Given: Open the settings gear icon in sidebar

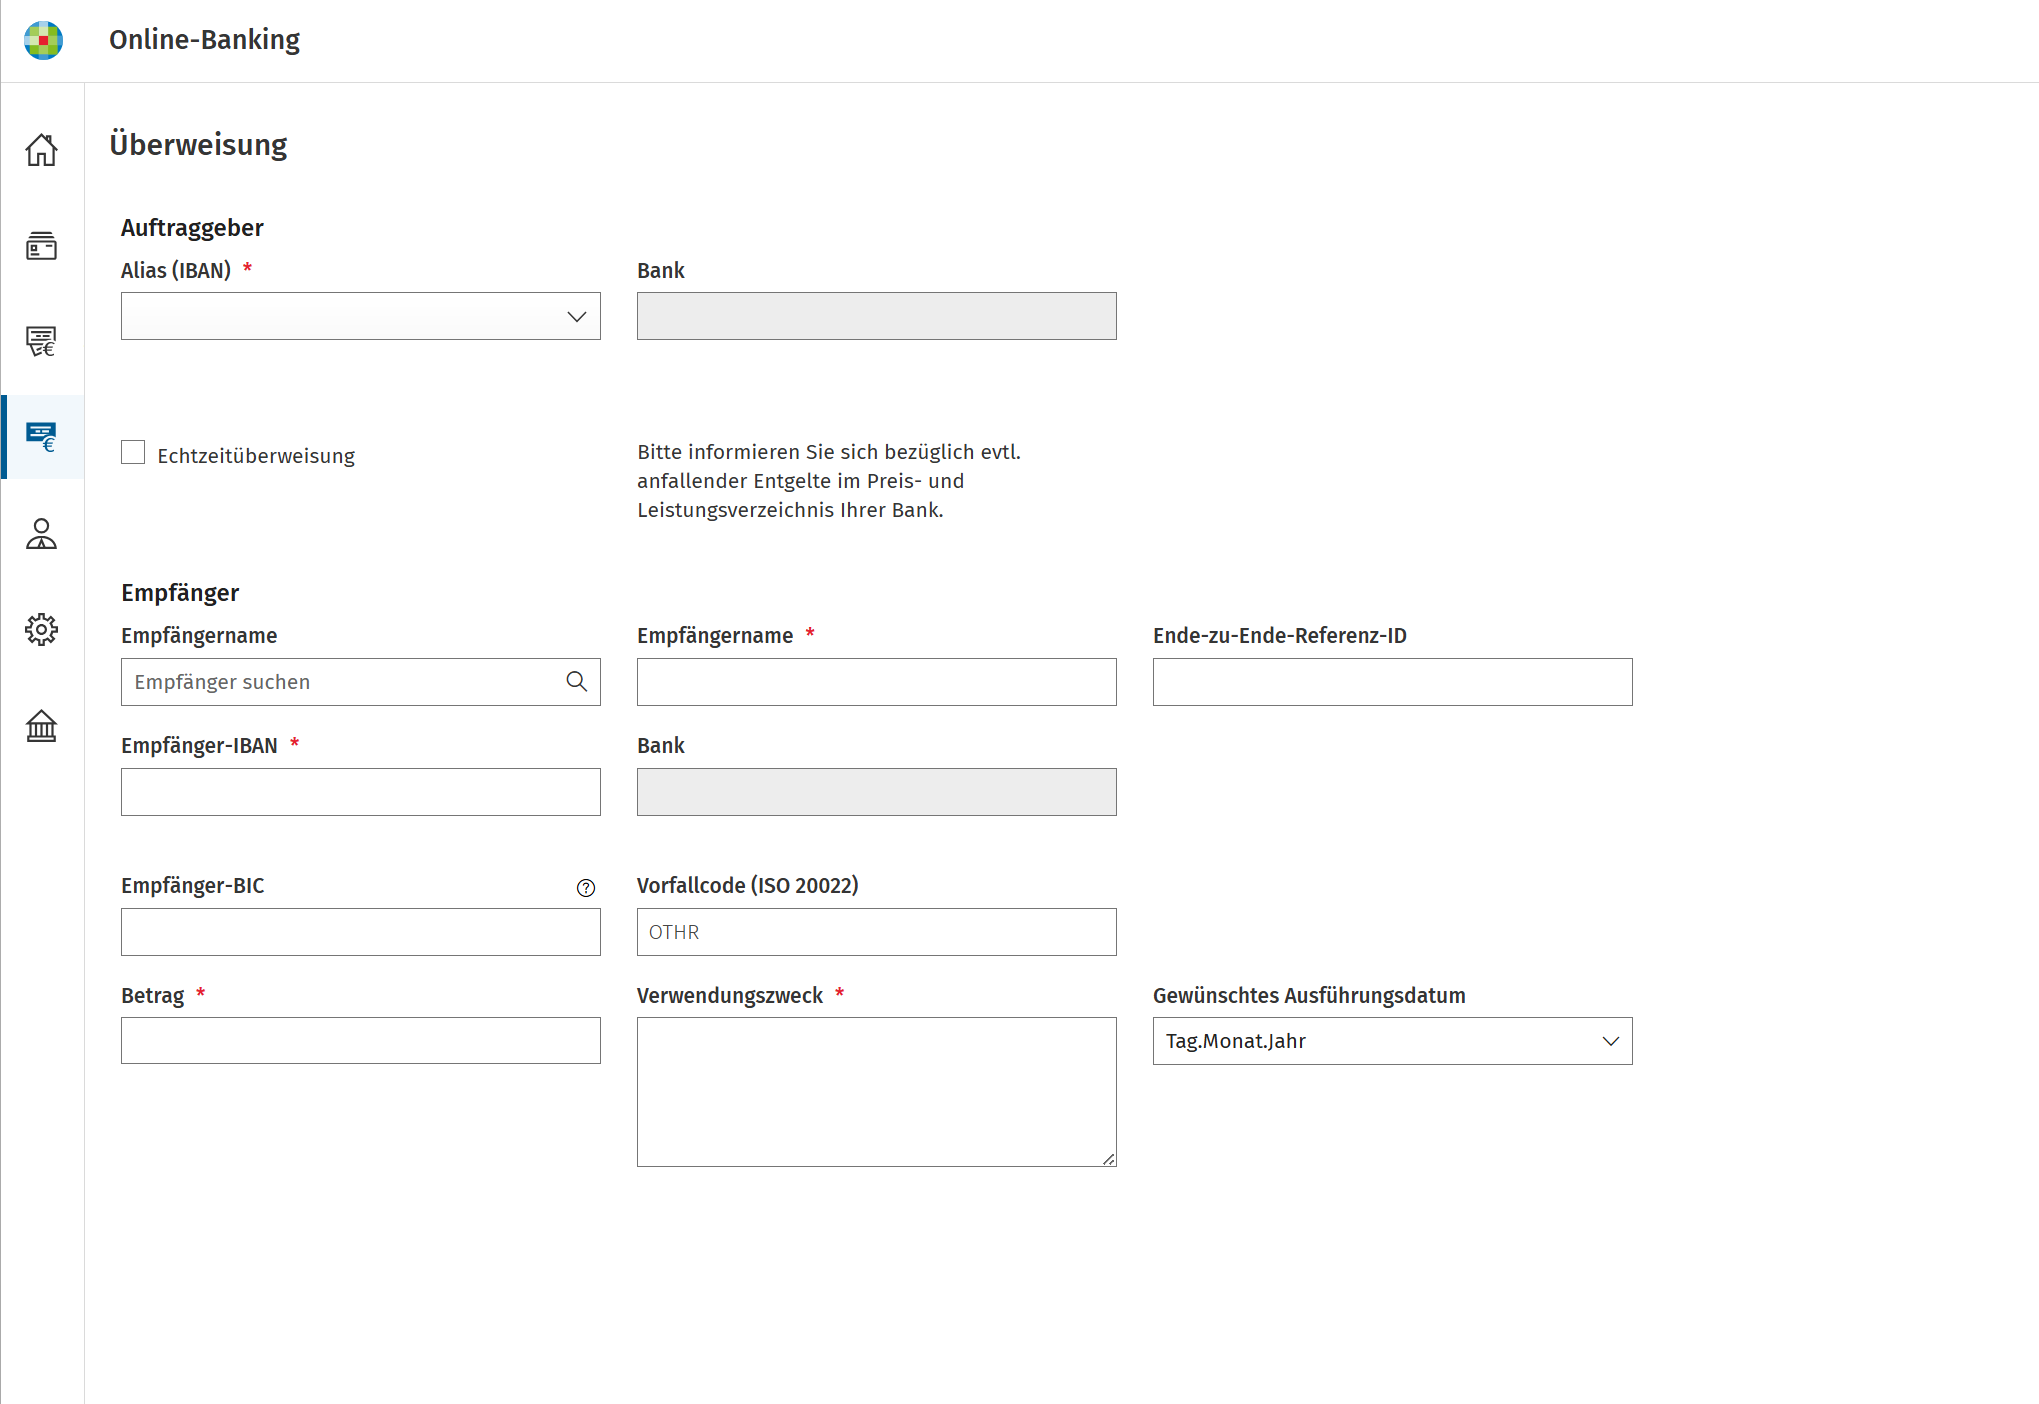Looking at the screenshot, I should (x=41, y=630).
